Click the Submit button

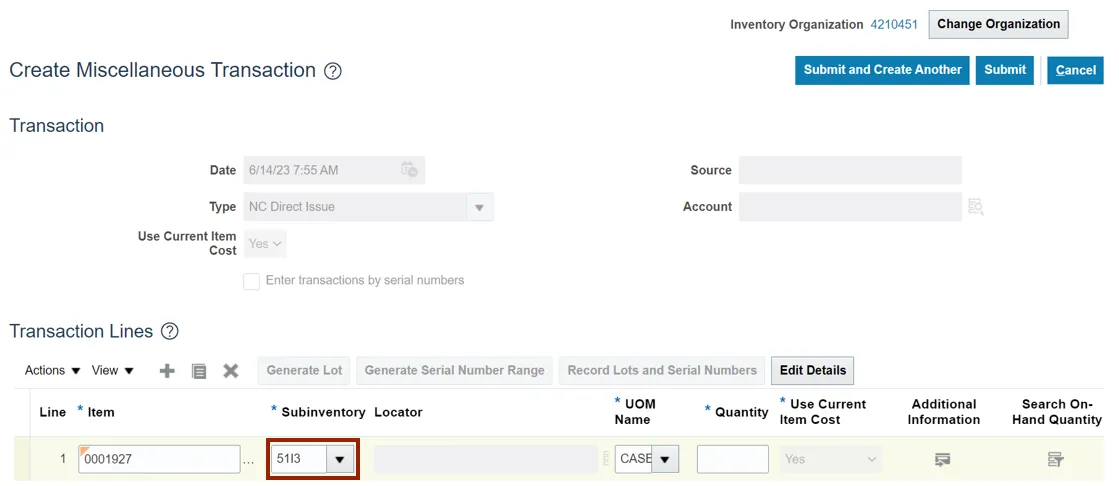tap(1004, 70)
